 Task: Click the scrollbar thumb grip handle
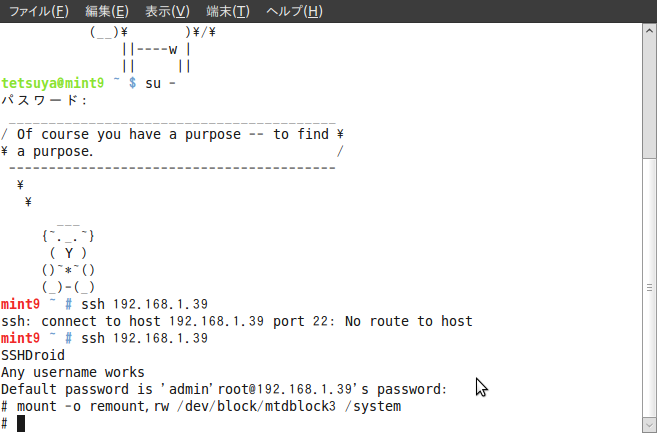pyautogui.click(x=649, y=287)
